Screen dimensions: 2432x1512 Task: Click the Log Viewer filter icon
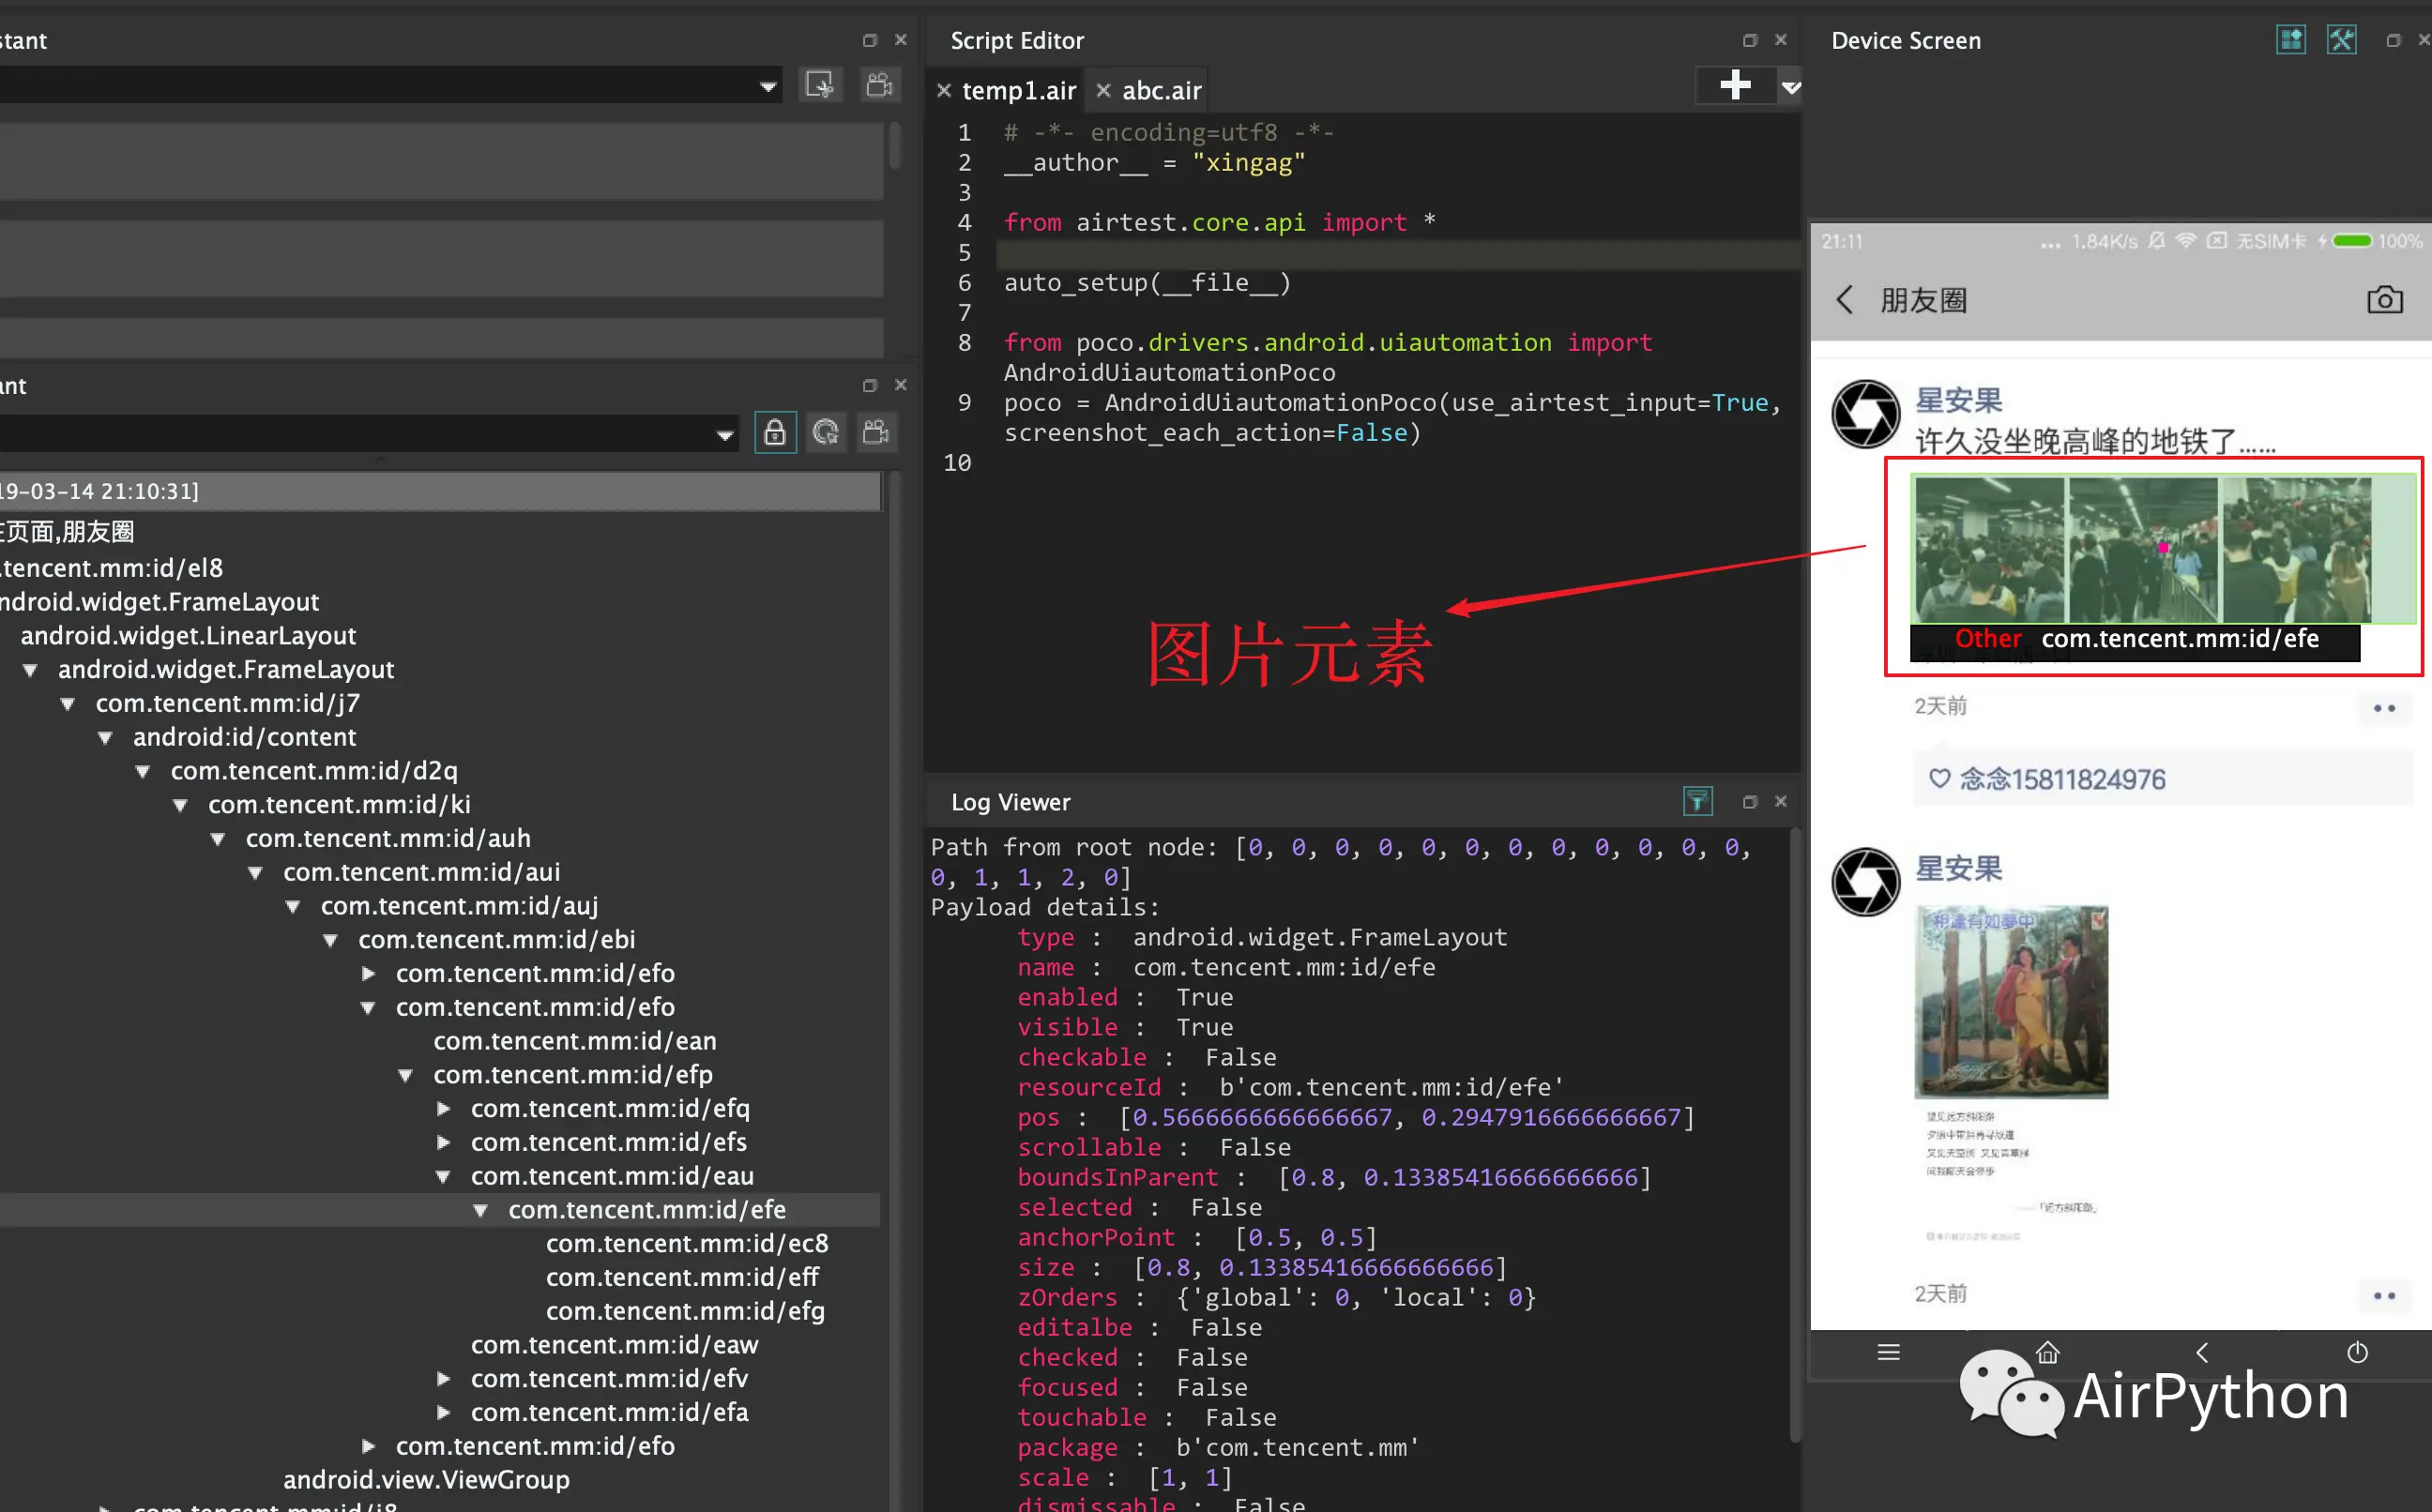click(x=1697, y=801)
